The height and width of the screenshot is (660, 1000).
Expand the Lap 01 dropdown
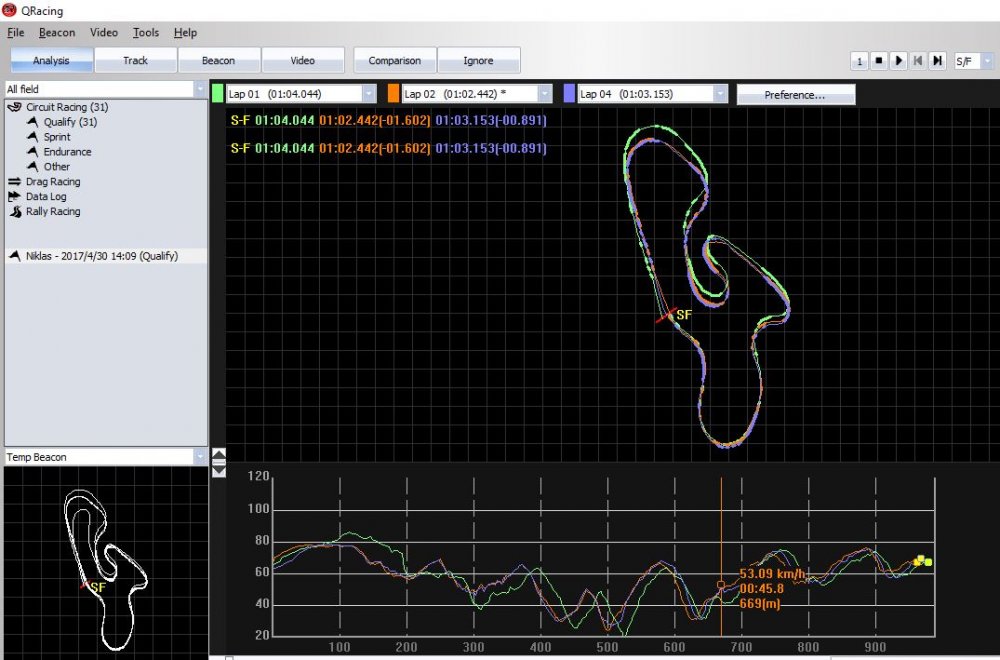pyautogui.click(x=368, y=94)
